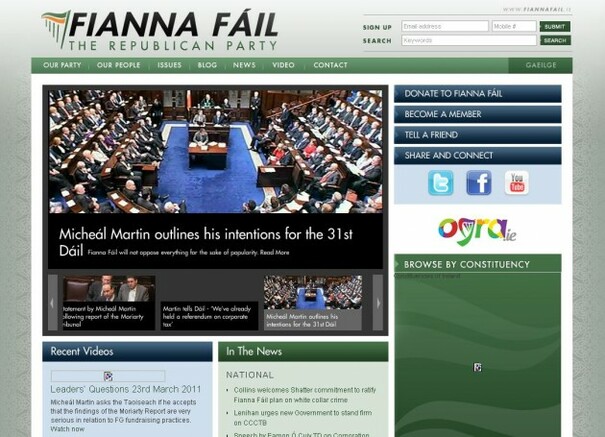Screen dimensions: 605x437
Task: Open the Our Party menu
Action: coord(62,65)
